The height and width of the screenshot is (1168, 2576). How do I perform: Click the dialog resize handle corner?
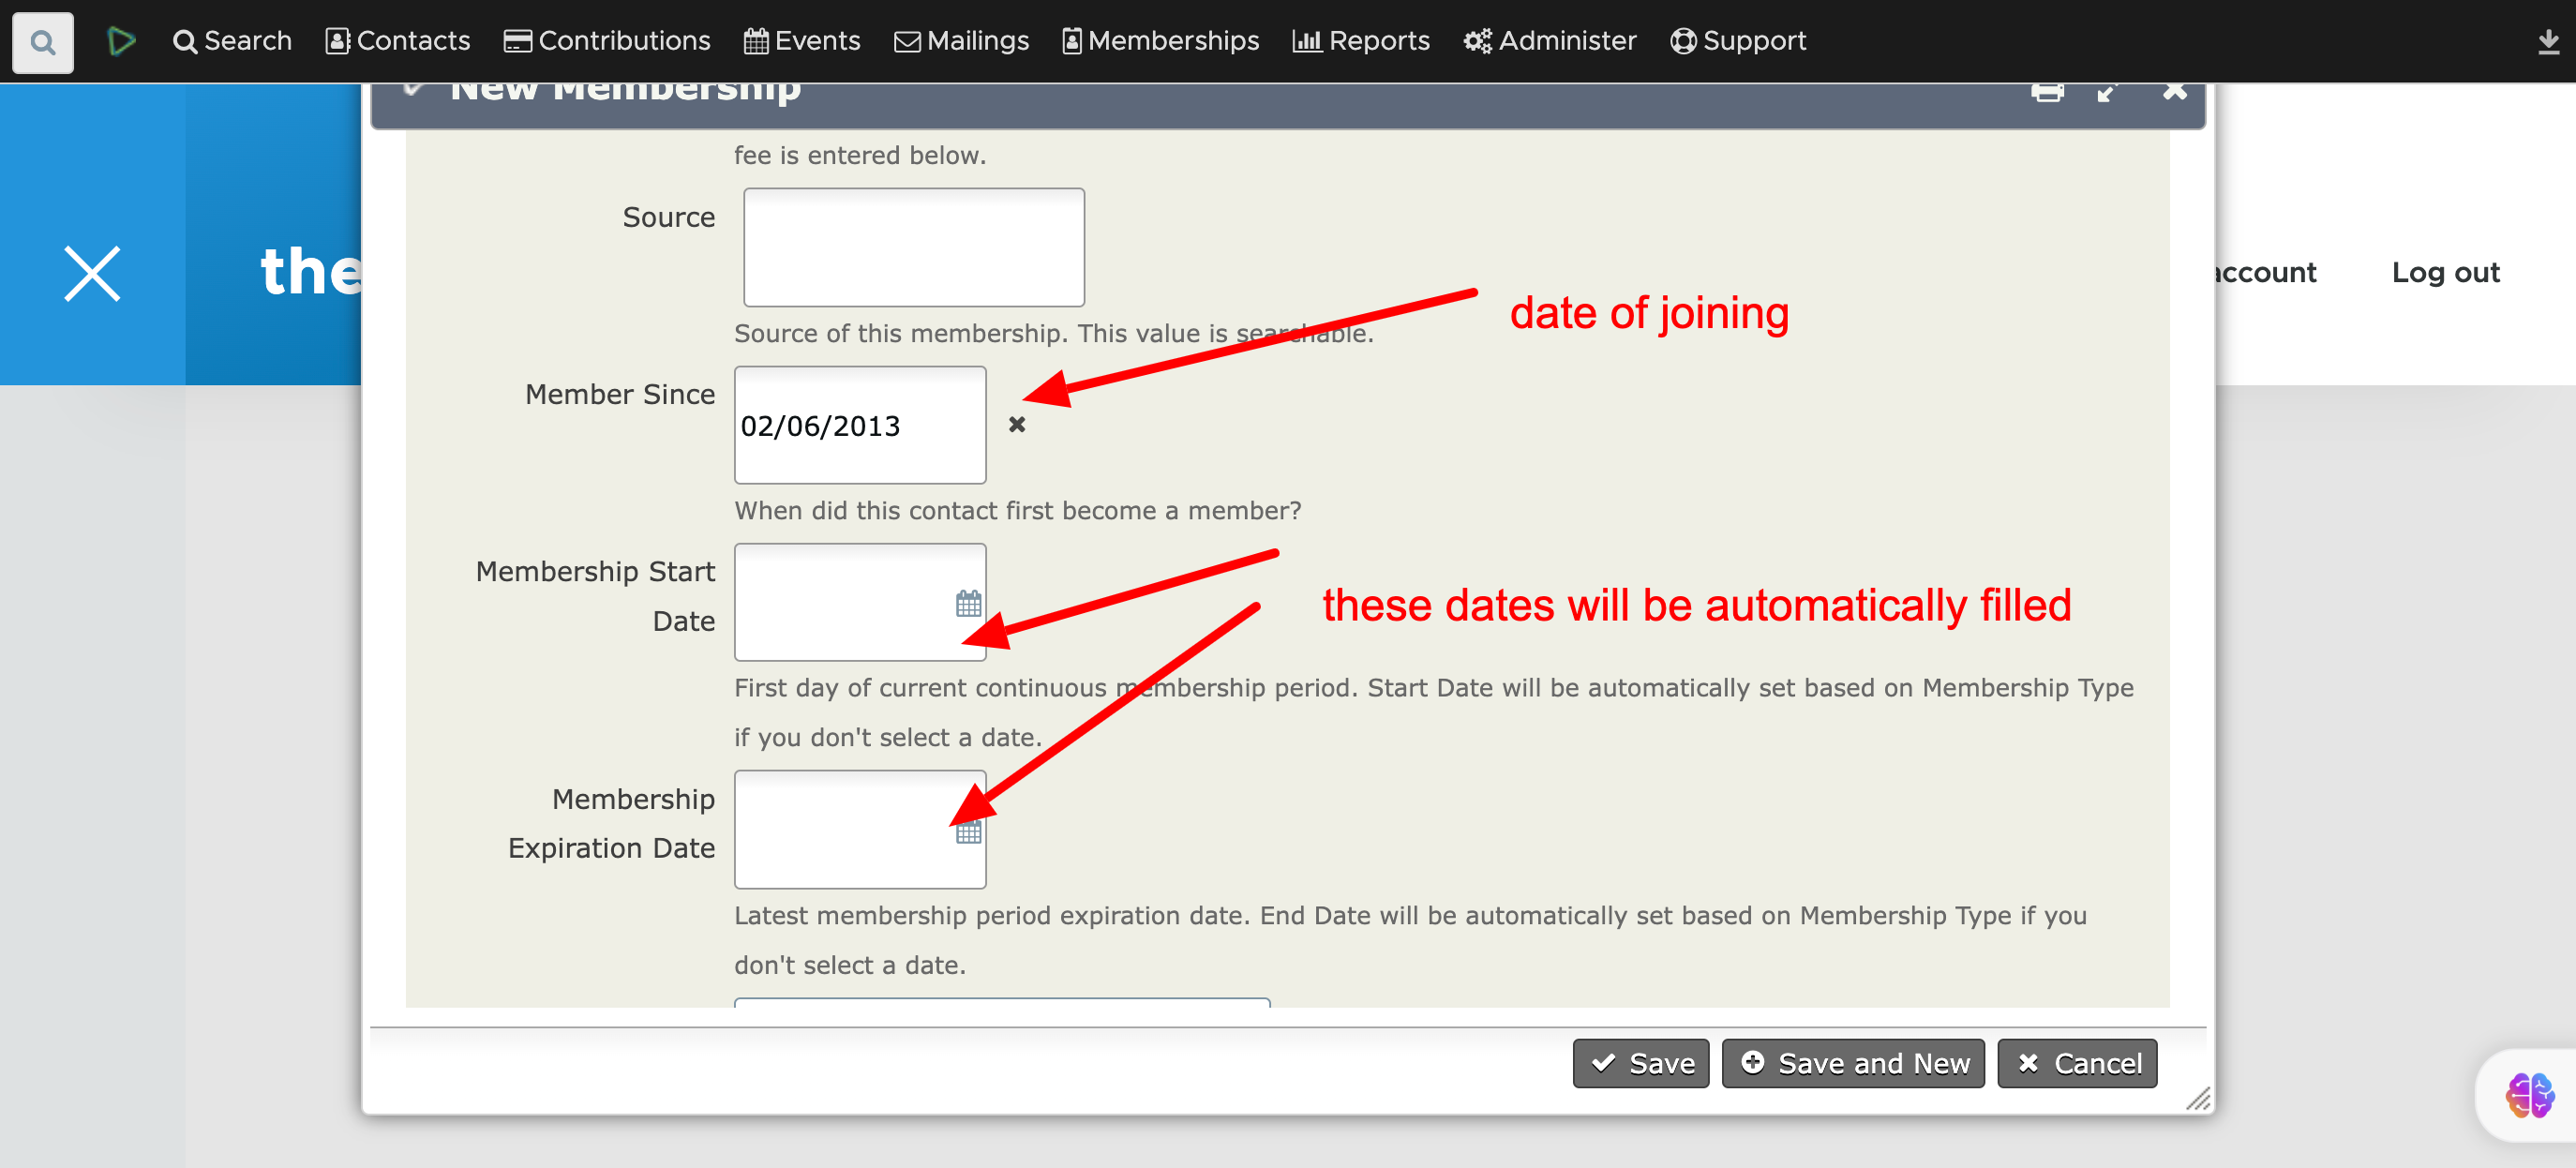pos(2197,1099)
